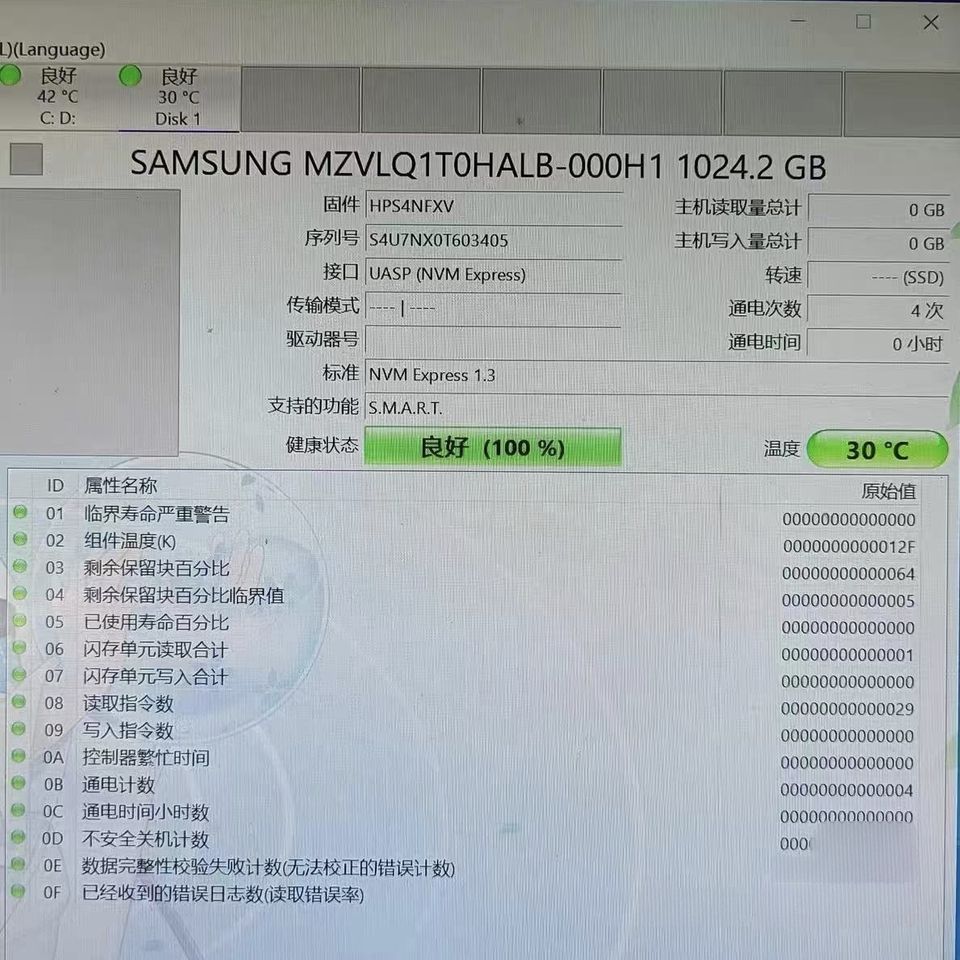Image resolution: width=960 pixels, height=960 pixels.
Task: Click raw value 00000000000004
Action: 847,790
